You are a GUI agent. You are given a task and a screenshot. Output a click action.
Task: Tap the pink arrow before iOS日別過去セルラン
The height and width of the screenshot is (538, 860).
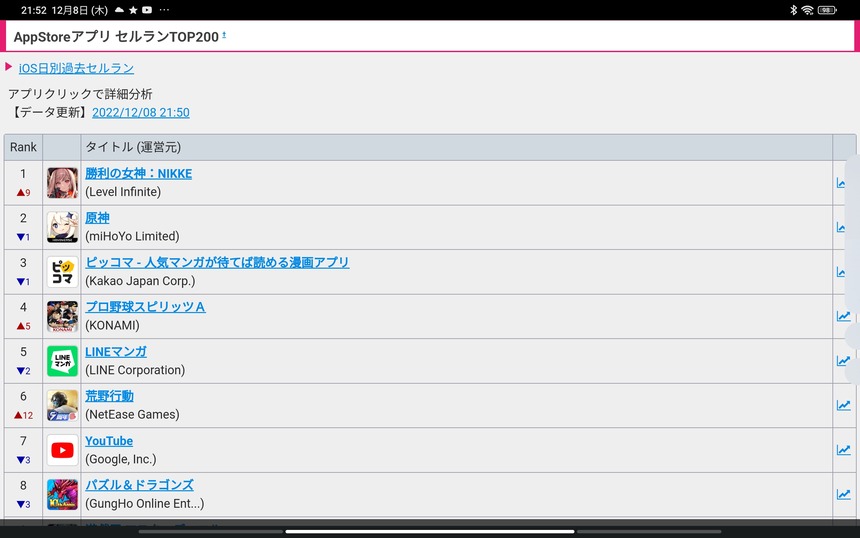coord(8,67)
